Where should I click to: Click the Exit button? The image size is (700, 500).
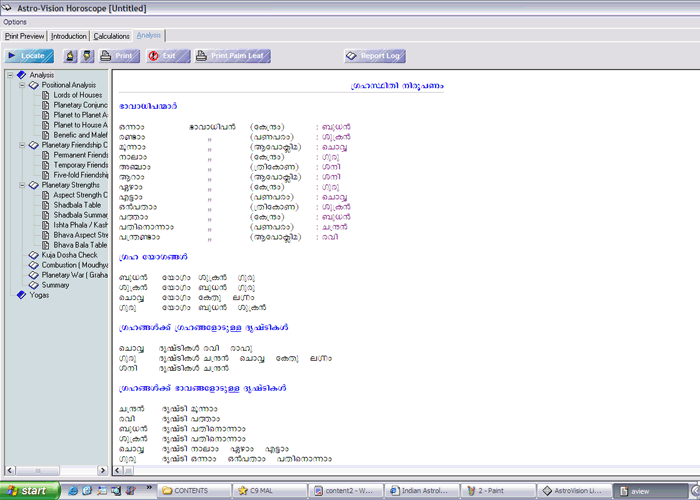pyautogui.click(x=167, y=56)
